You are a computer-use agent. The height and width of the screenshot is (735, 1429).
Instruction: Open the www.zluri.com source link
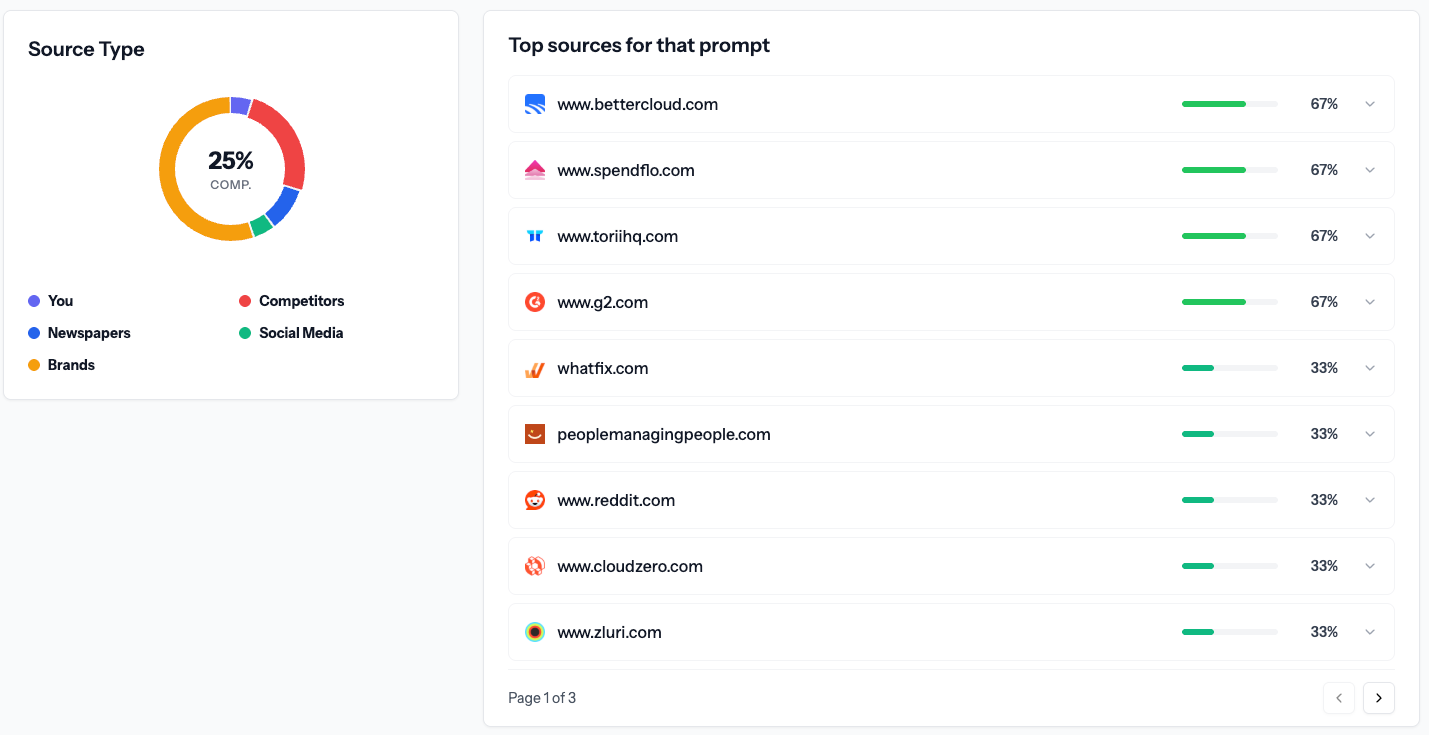pos(609,632)
